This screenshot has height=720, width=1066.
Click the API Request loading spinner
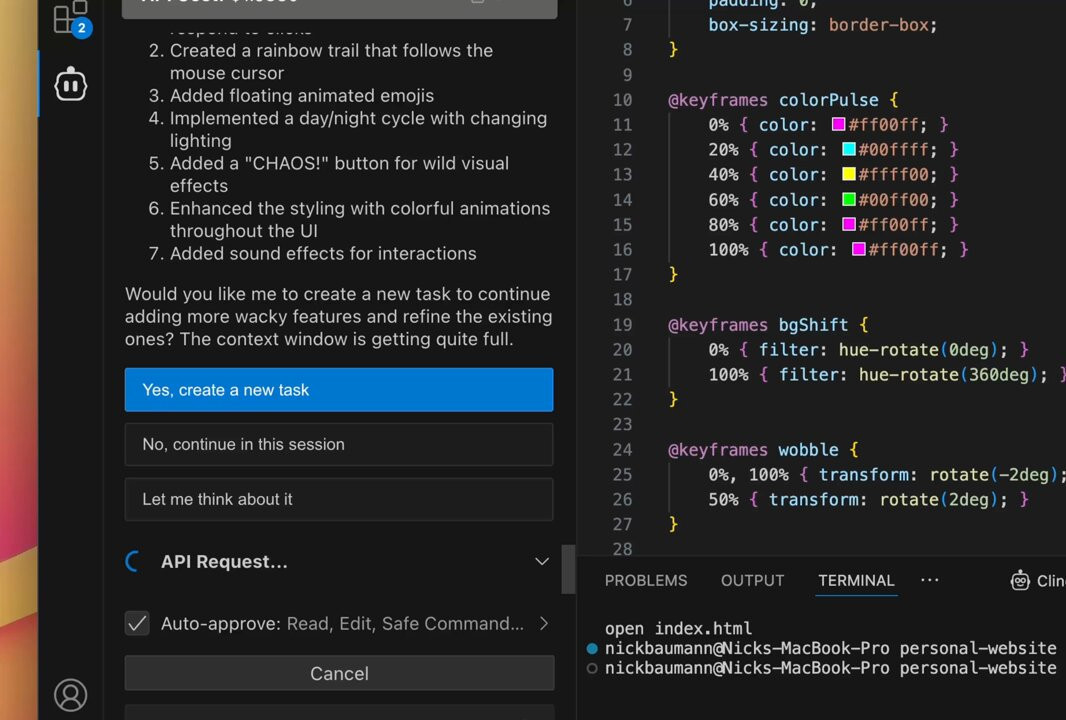(134, 562)
